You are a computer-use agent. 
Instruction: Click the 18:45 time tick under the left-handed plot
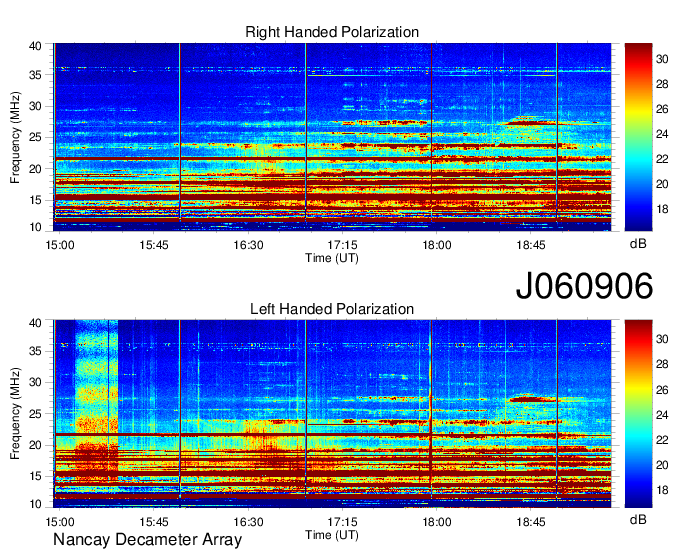531,522
